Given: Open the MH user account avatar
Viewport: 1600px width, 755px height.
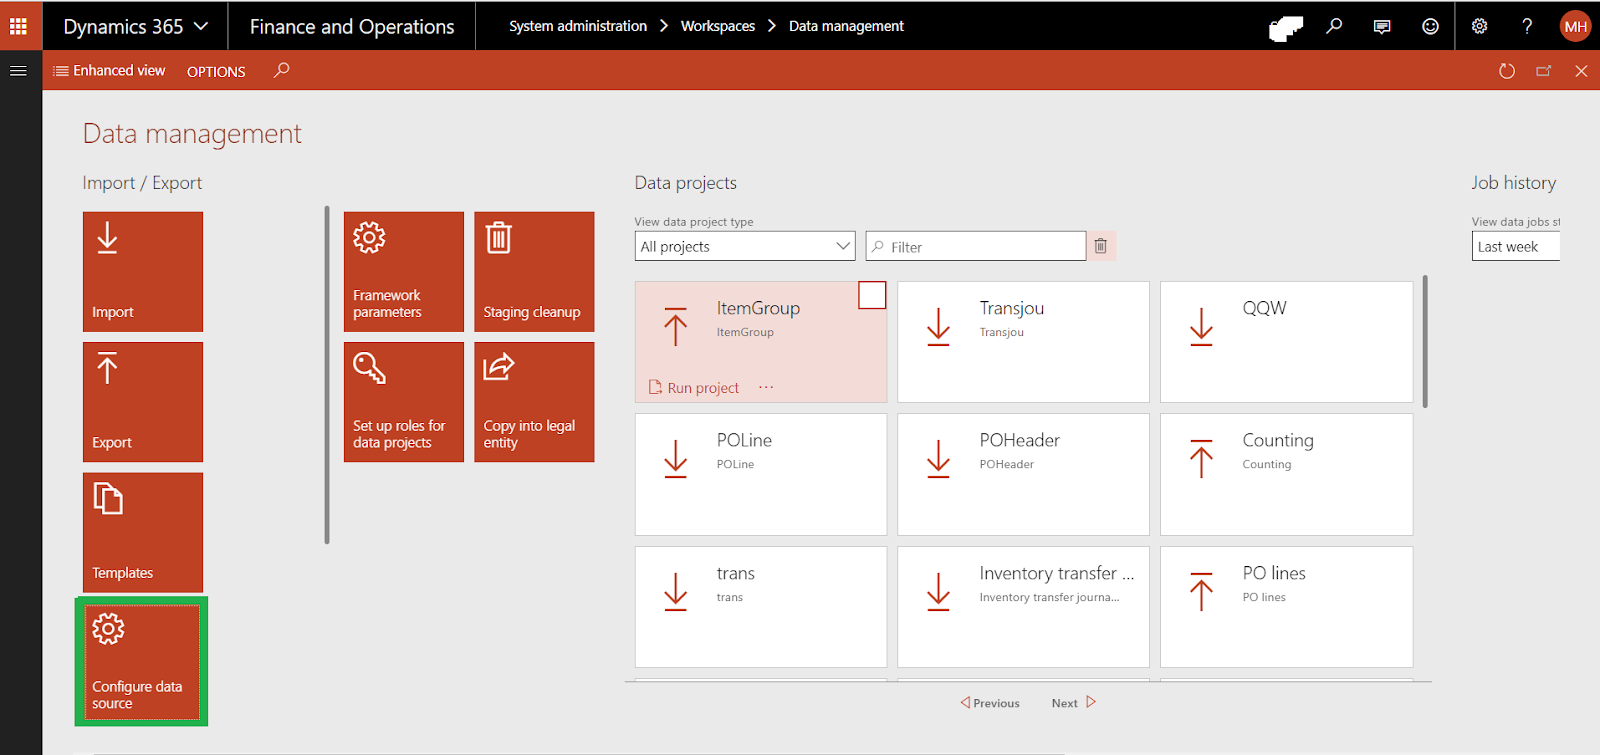Looking at the screenshot, I should pyautogui.click(x=1576, y=26).
